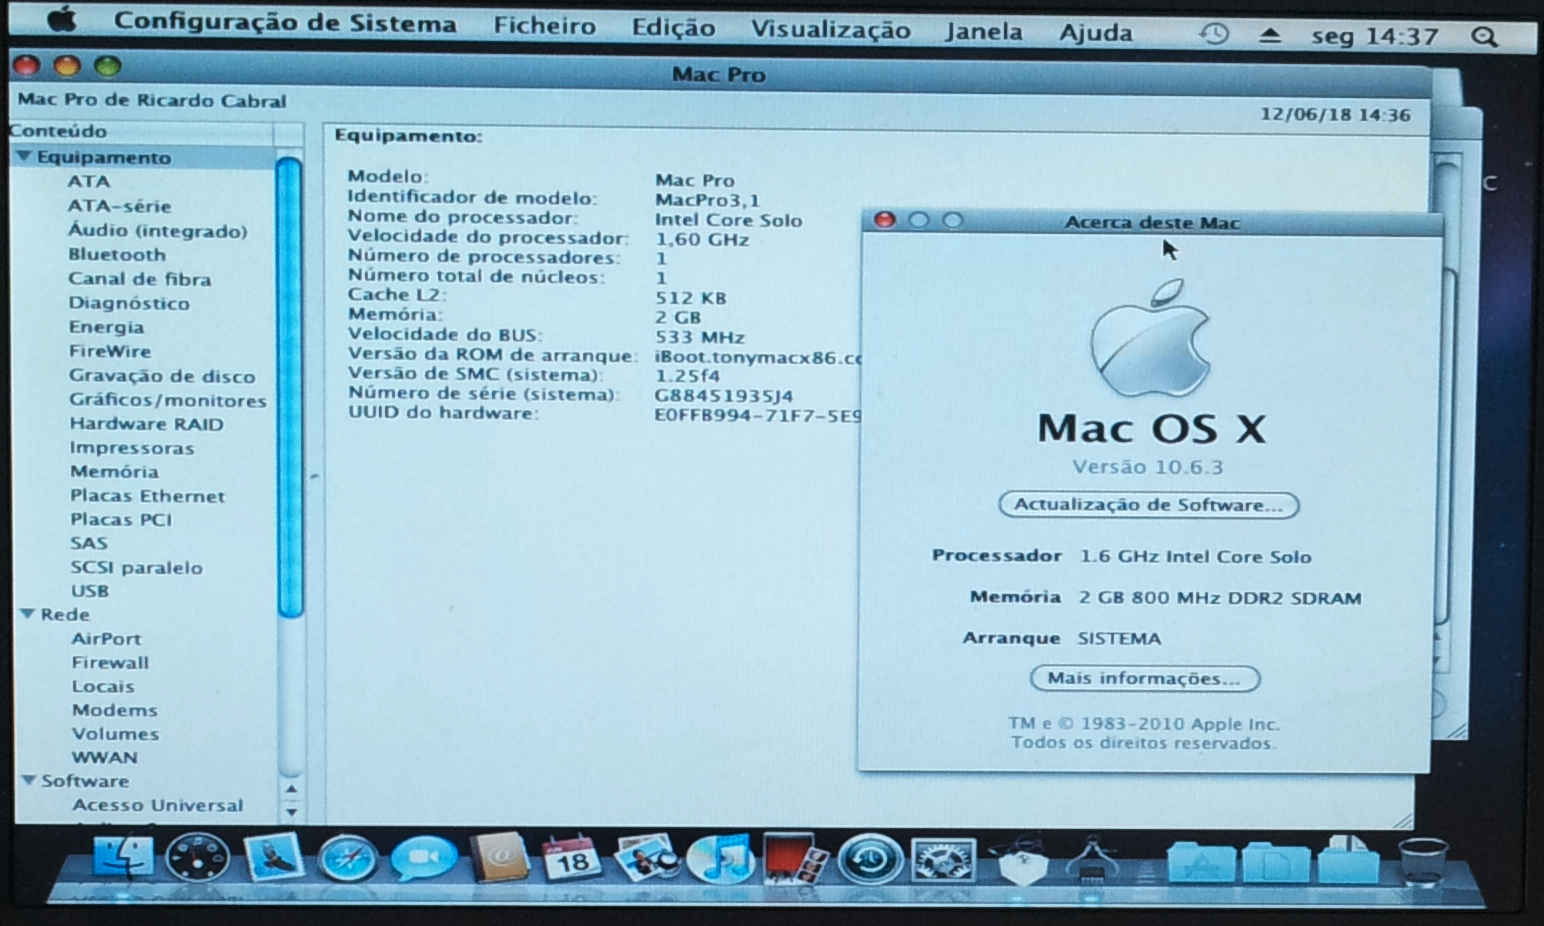Click the blue sidebar scroll thumb

[289, 387]
